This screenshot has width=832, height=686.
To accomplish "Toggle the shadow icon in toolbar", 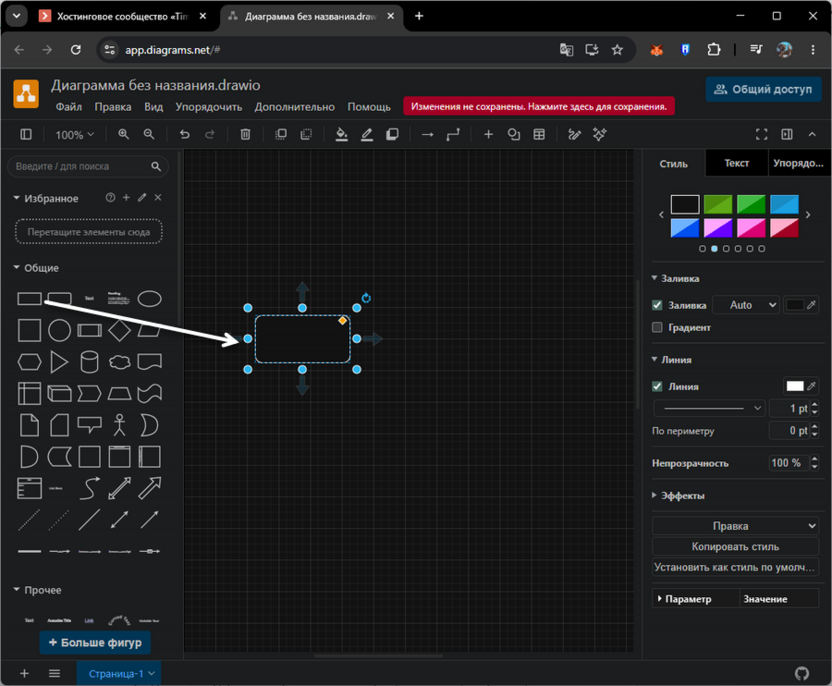I will tap(392, 135).
